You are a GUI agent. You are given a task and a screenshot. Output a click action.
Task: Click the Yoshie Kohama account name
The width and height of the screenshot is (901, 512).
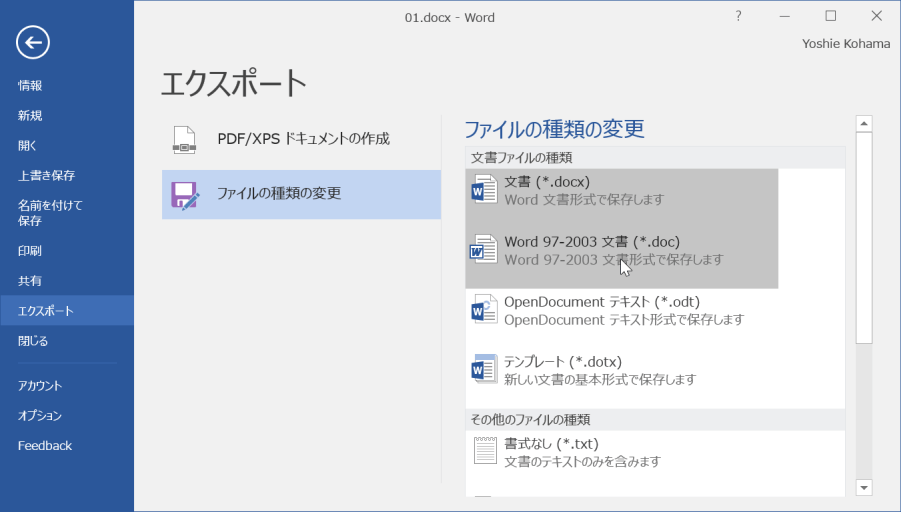pos(846,44)
